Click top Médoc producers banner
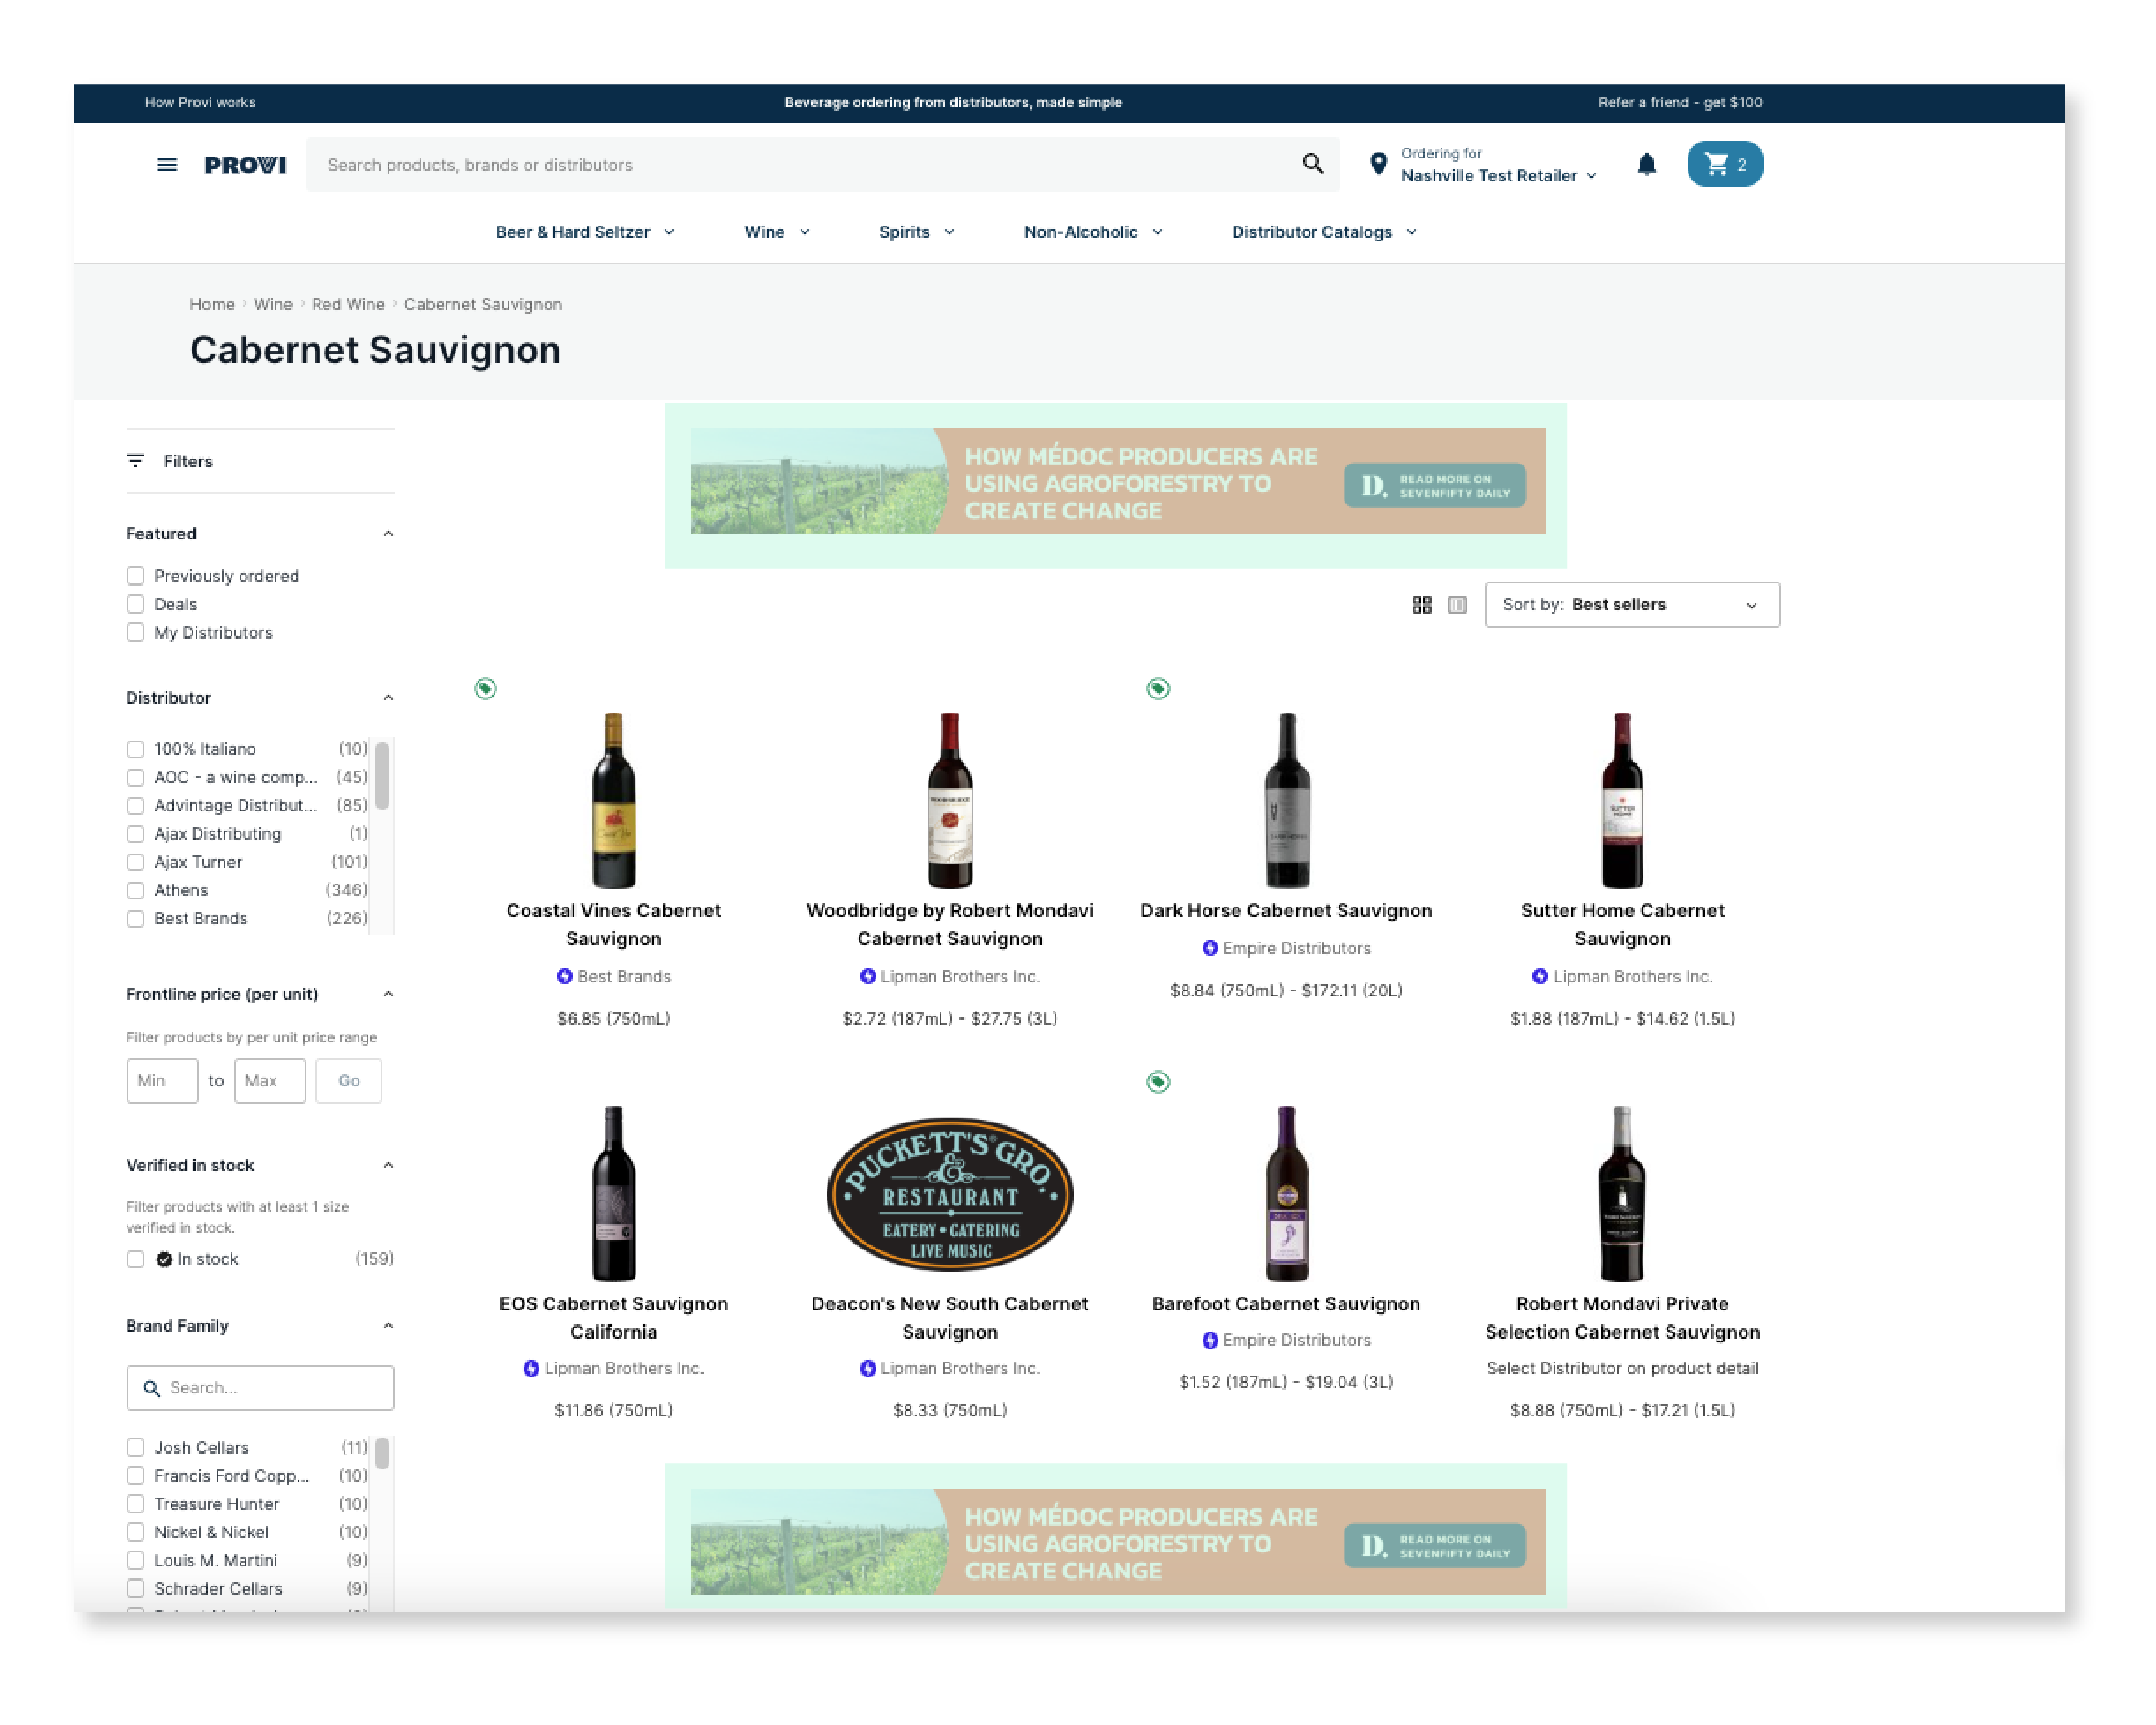 (1118, 482)
